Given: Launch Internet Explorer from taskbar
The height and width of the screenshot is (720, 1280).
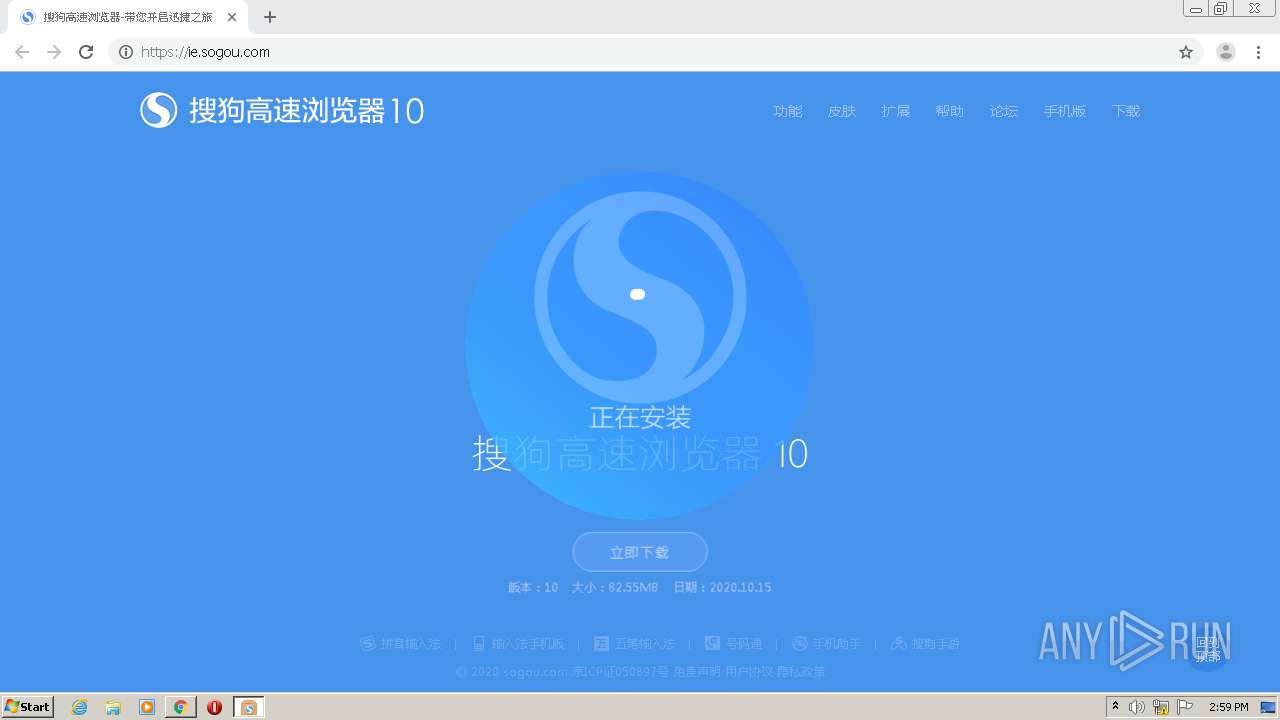Looking at the screenshot, I should pos(80,707).
